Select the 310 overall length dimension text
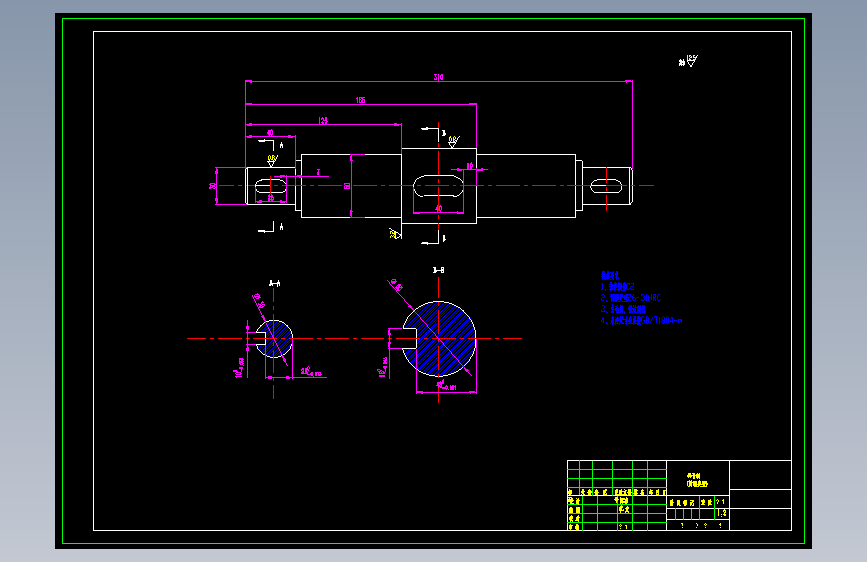Image resolution: width=867 pixels, height=562 pixels. (438, 77)
